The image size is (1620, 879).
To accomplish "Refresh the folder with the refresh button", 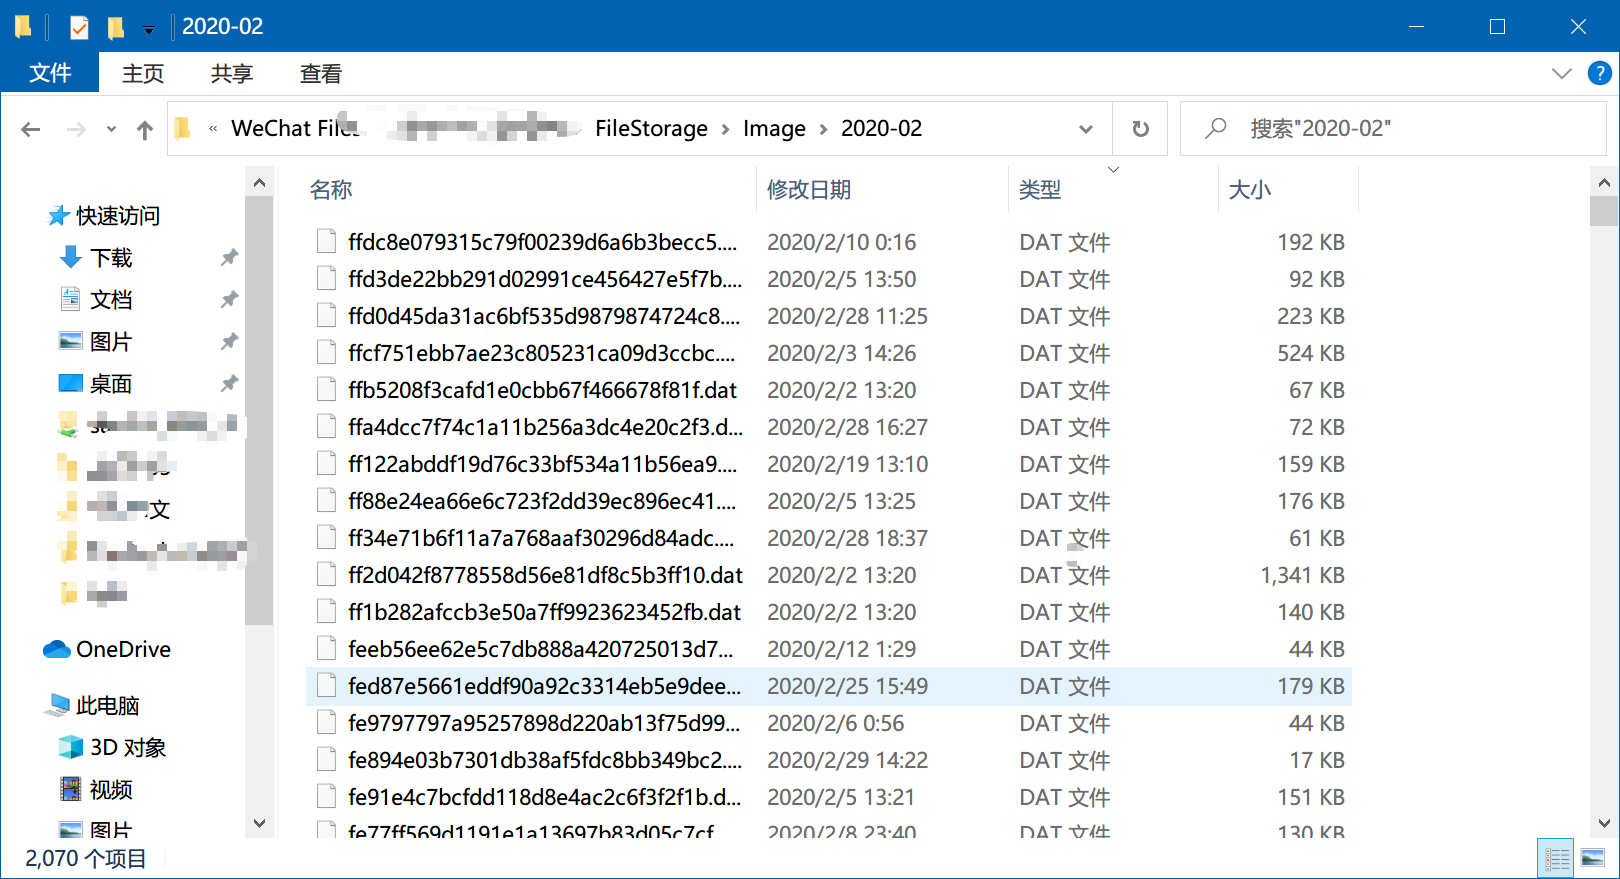I will pyautogui.click(x=1140, y=129).
